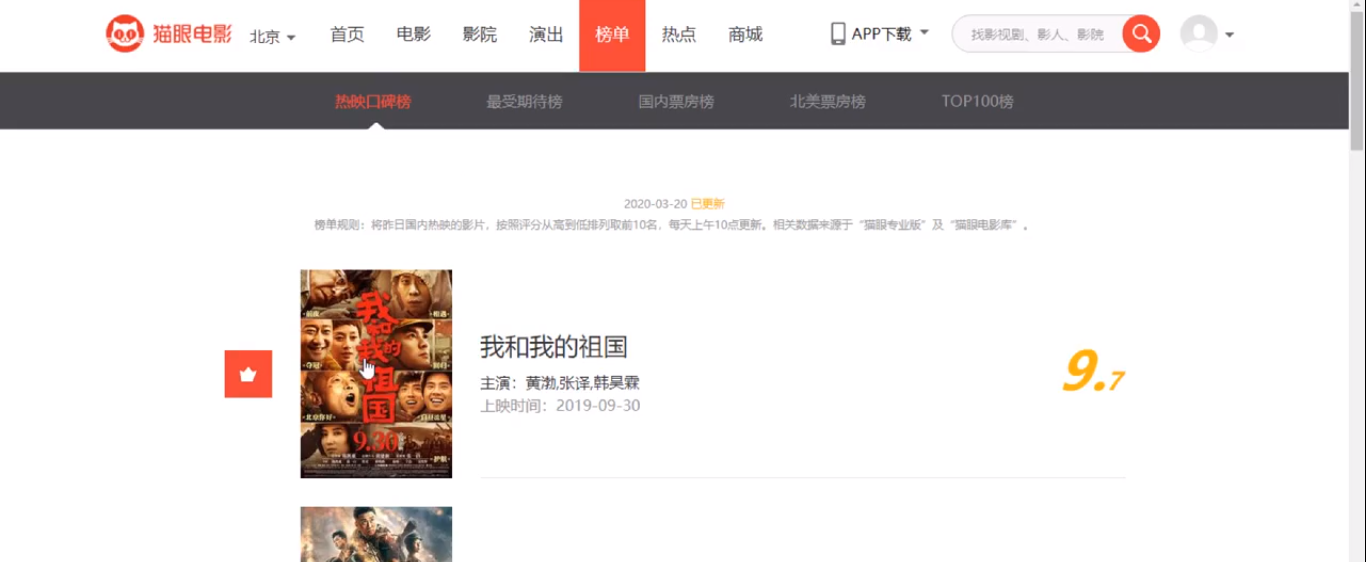Click the user avatar icon
The width and height of the screenshot is (1366, 562).
pyautogui.click(x=1198, y=34)
